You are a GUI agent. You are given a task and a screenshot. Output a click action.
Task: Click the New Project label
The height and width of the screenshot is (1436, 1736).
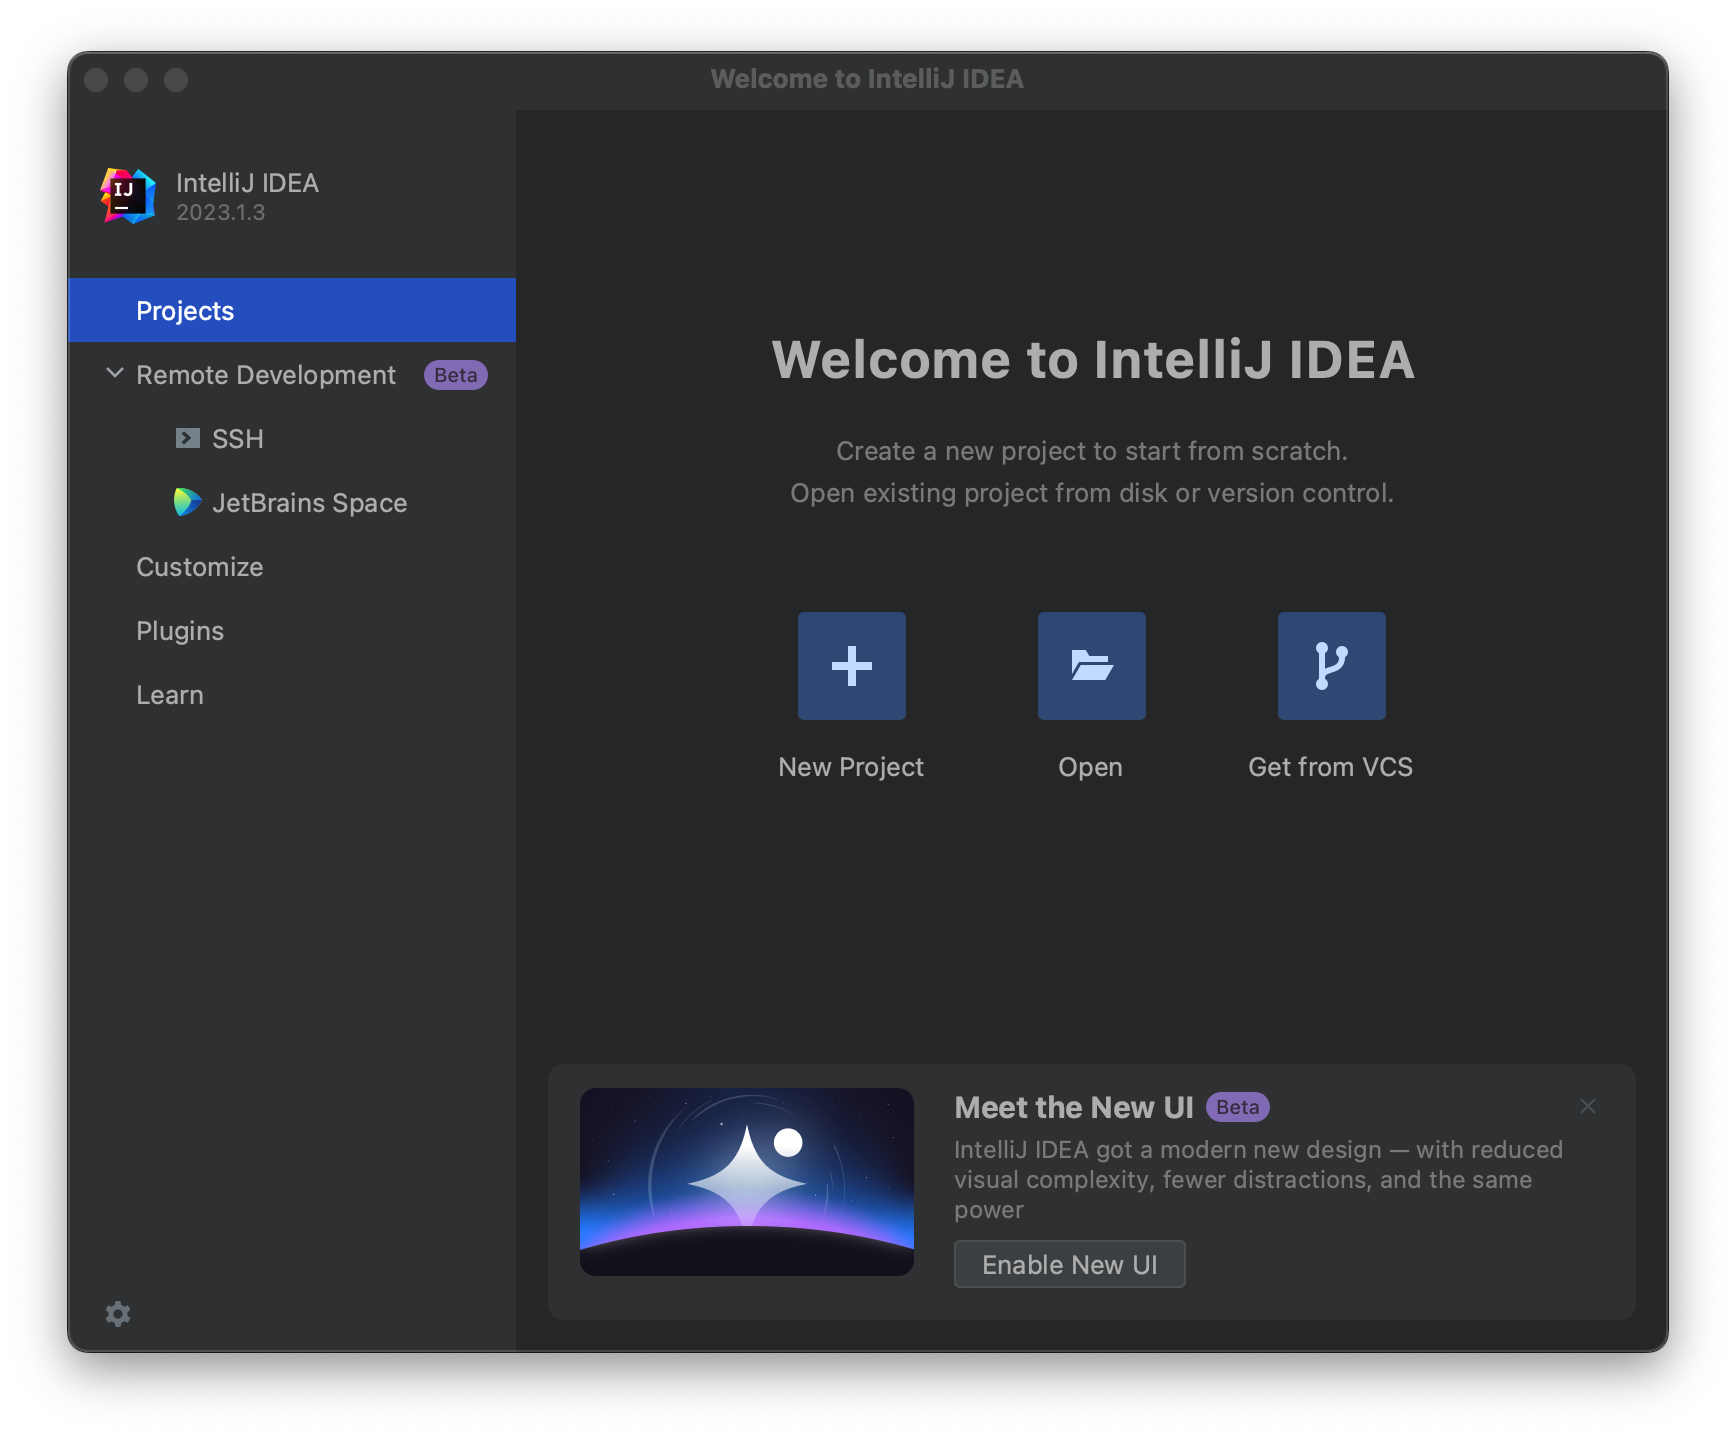coord(851,767)
